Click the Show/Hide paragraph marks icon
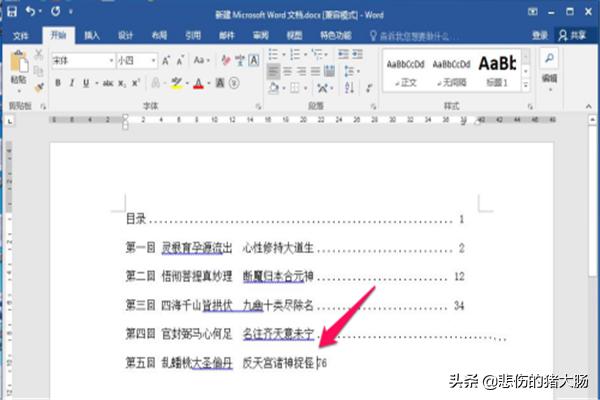The width and height of the screenshot is (600, 400). pos(369,88)
